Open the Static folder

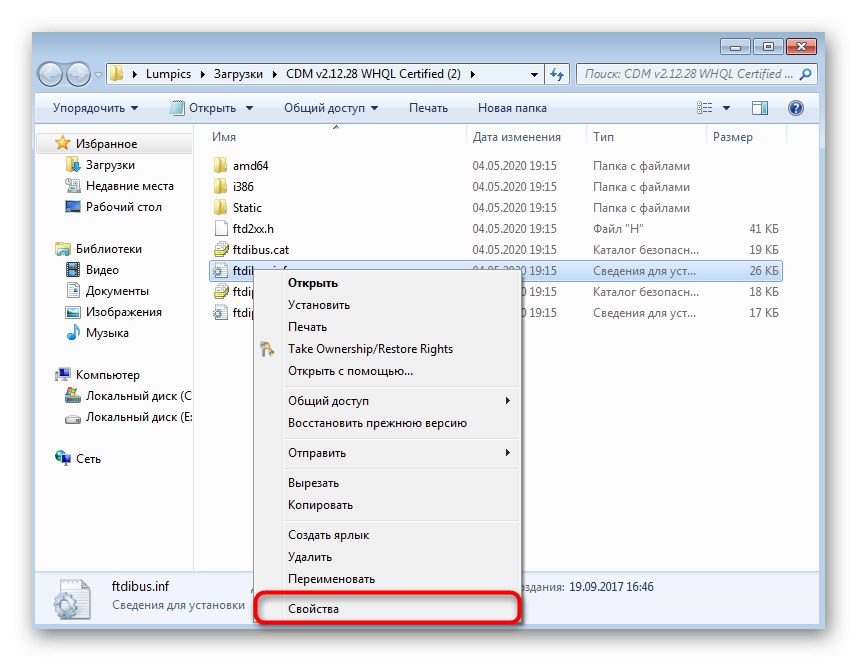[245, 207]
